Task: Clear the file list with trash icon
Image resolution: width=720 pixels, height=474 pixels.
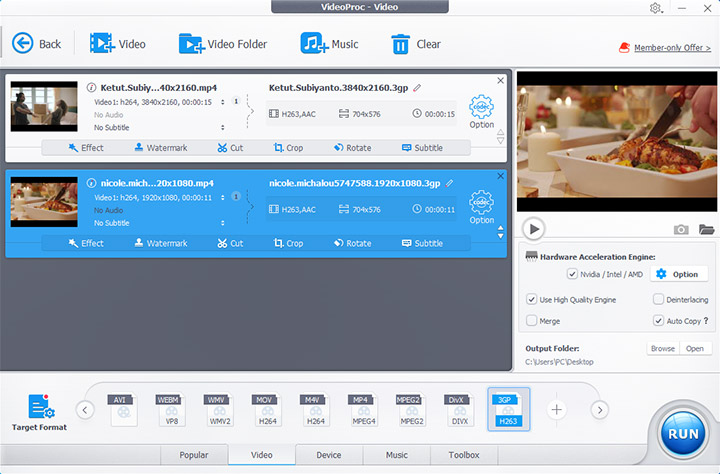Action: (416, 44)
